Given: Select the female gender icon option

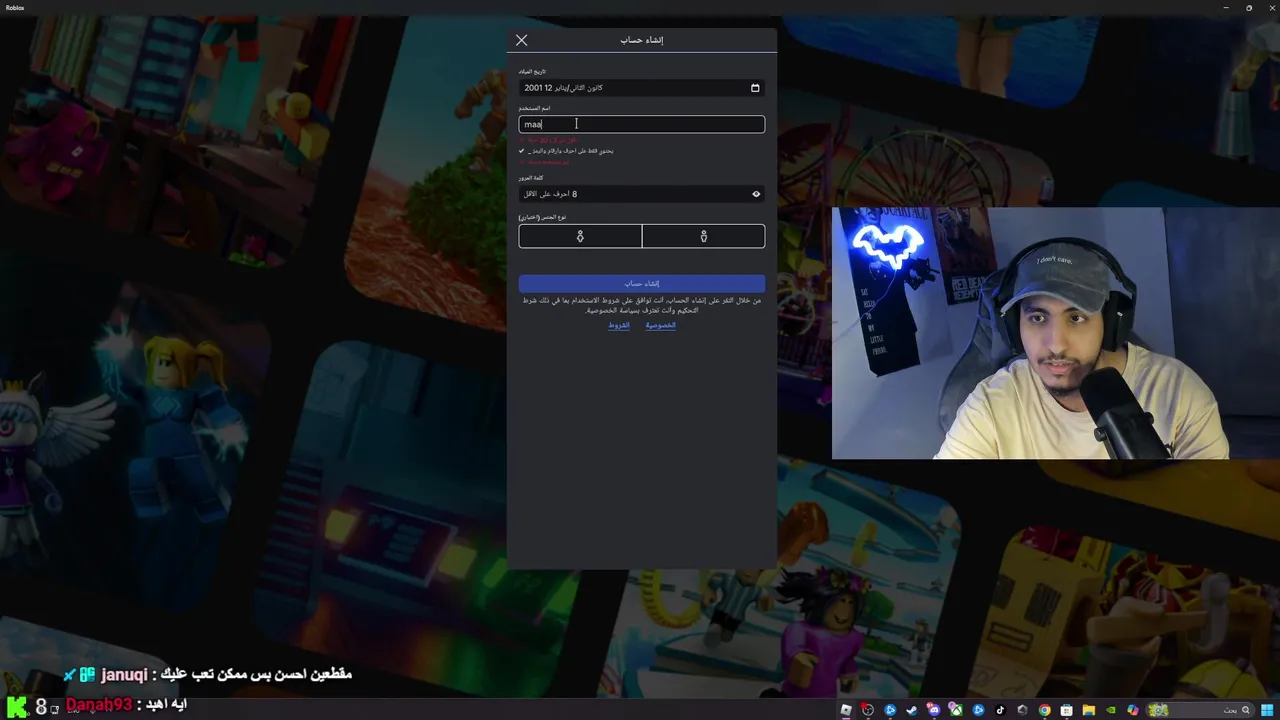Looking at the screenshot, I should click(x=580, y=236).
